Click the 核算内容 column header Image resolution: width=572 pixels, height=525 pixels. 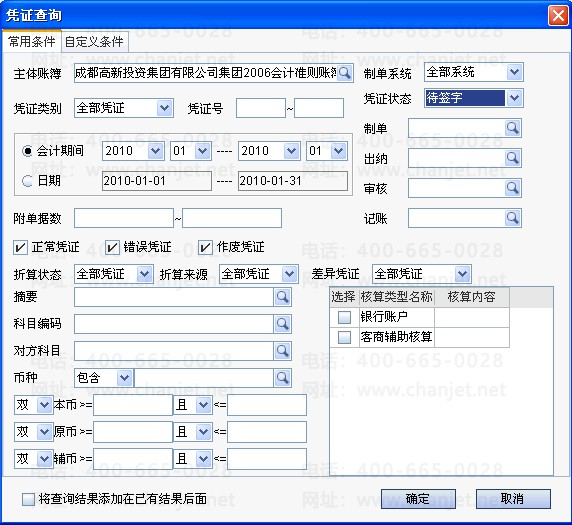(x=472, y=297)
